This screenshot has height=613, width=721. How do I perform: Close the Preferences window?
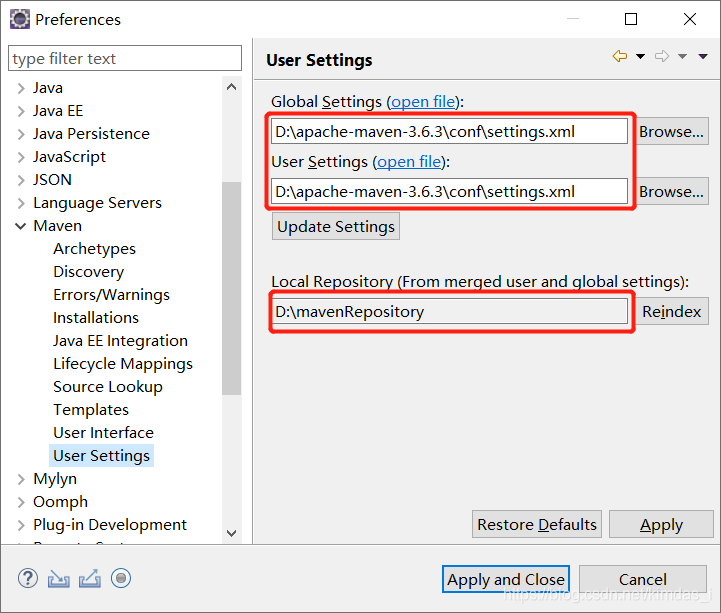pos(690,19)
